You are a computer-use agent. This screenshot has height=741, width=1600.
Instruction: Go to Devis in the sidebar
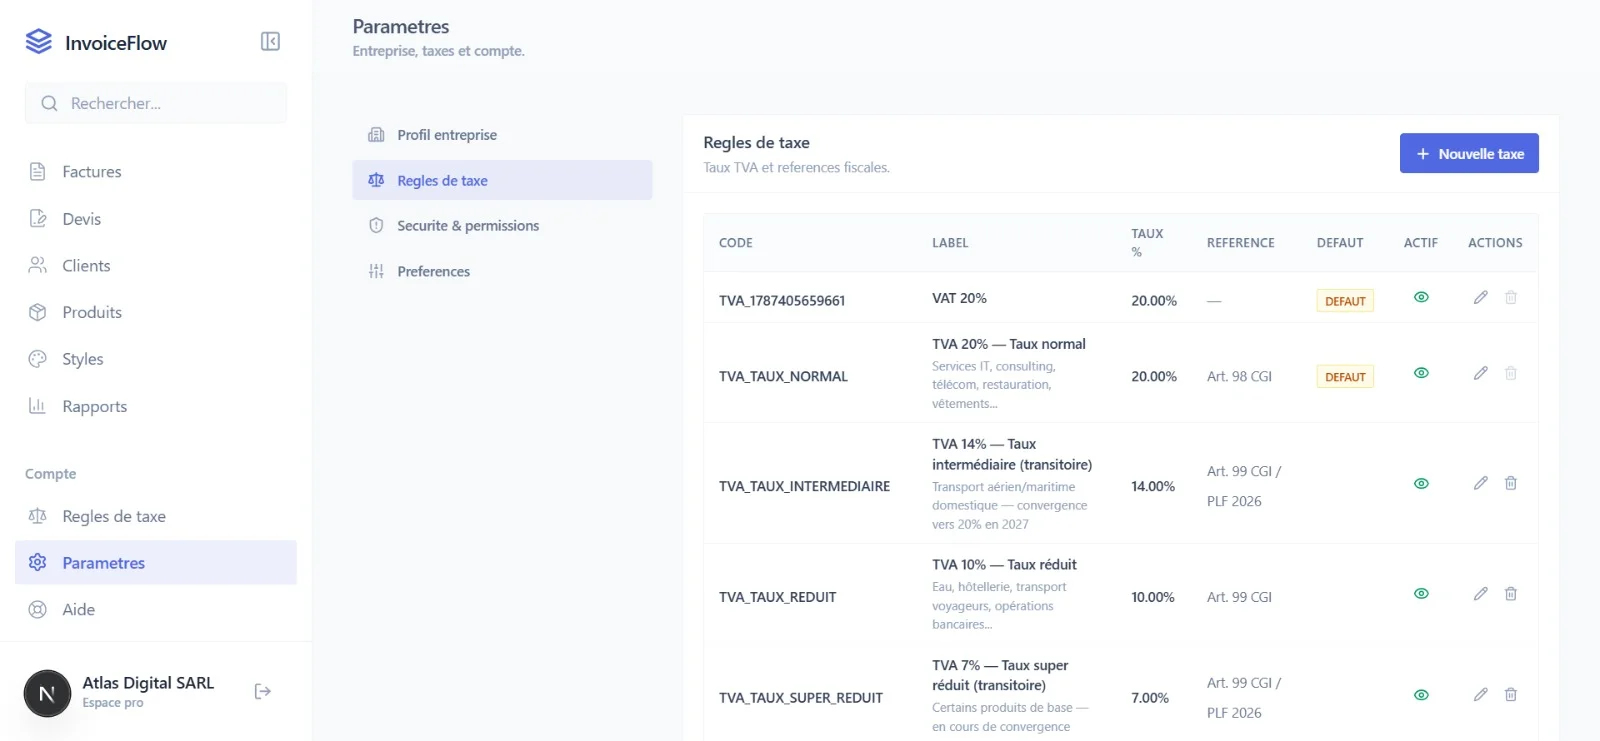click(156, 219)
